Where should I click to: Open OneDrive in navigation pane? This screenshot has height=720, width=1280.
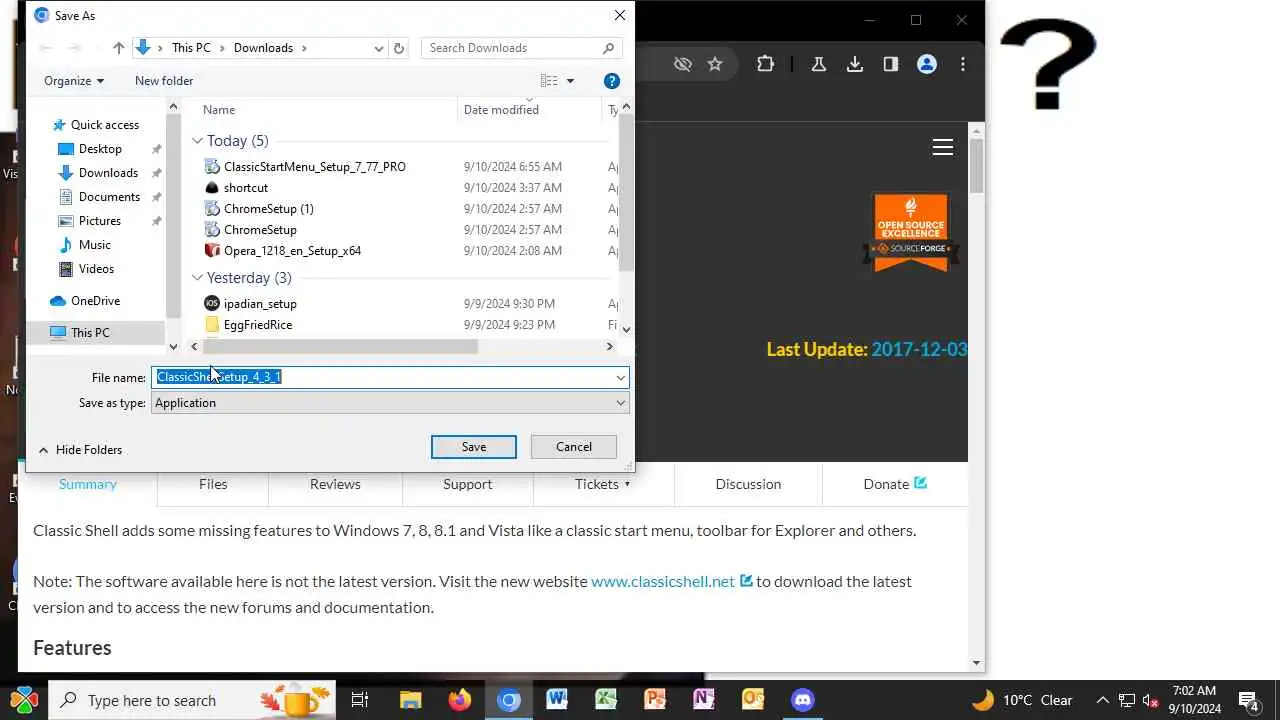coord(95,301)
